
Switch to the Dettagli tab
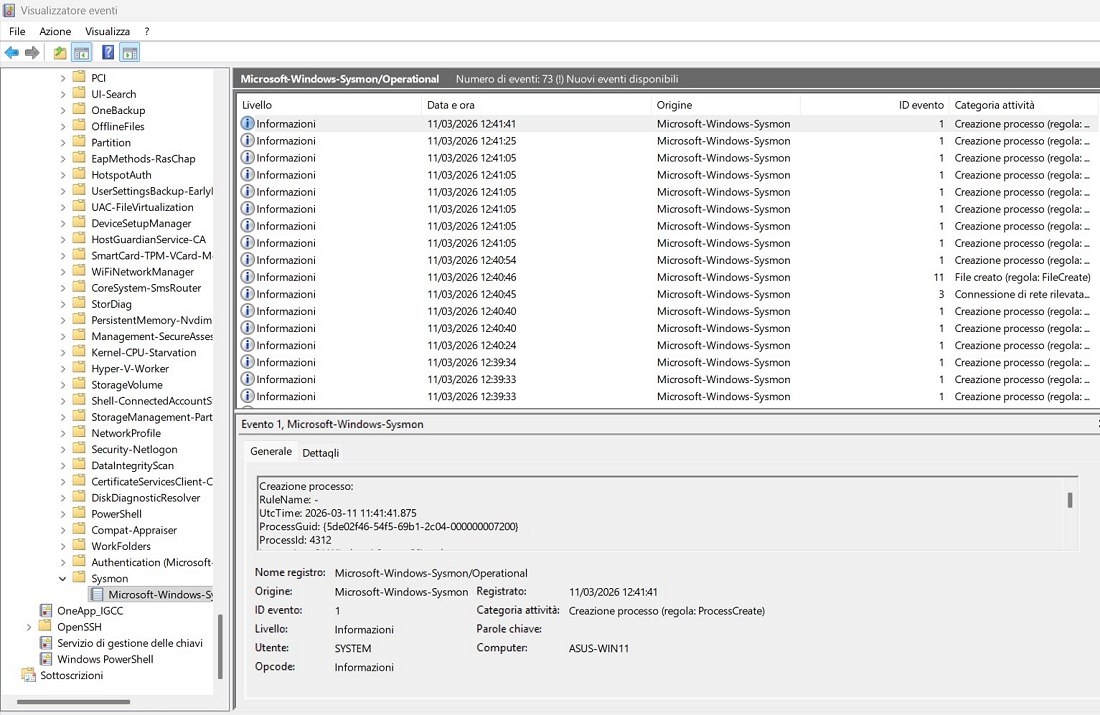319,451
